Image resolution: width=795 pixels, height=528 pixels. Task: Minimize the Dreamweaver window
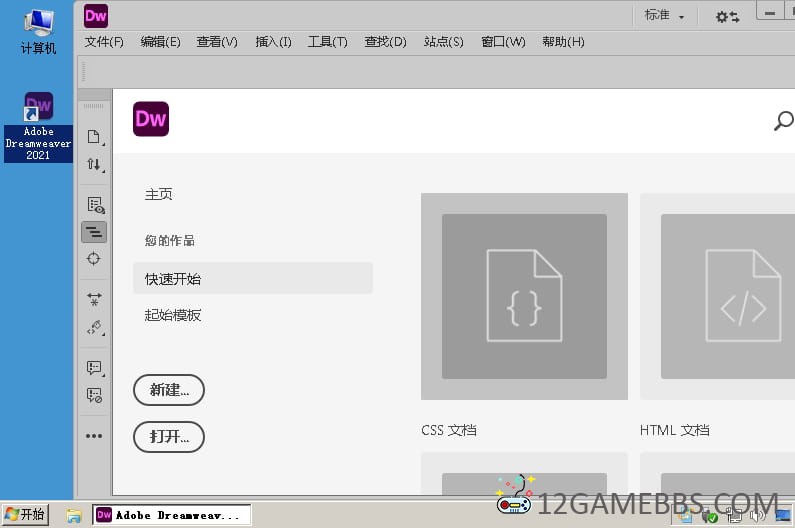[770, 12]
